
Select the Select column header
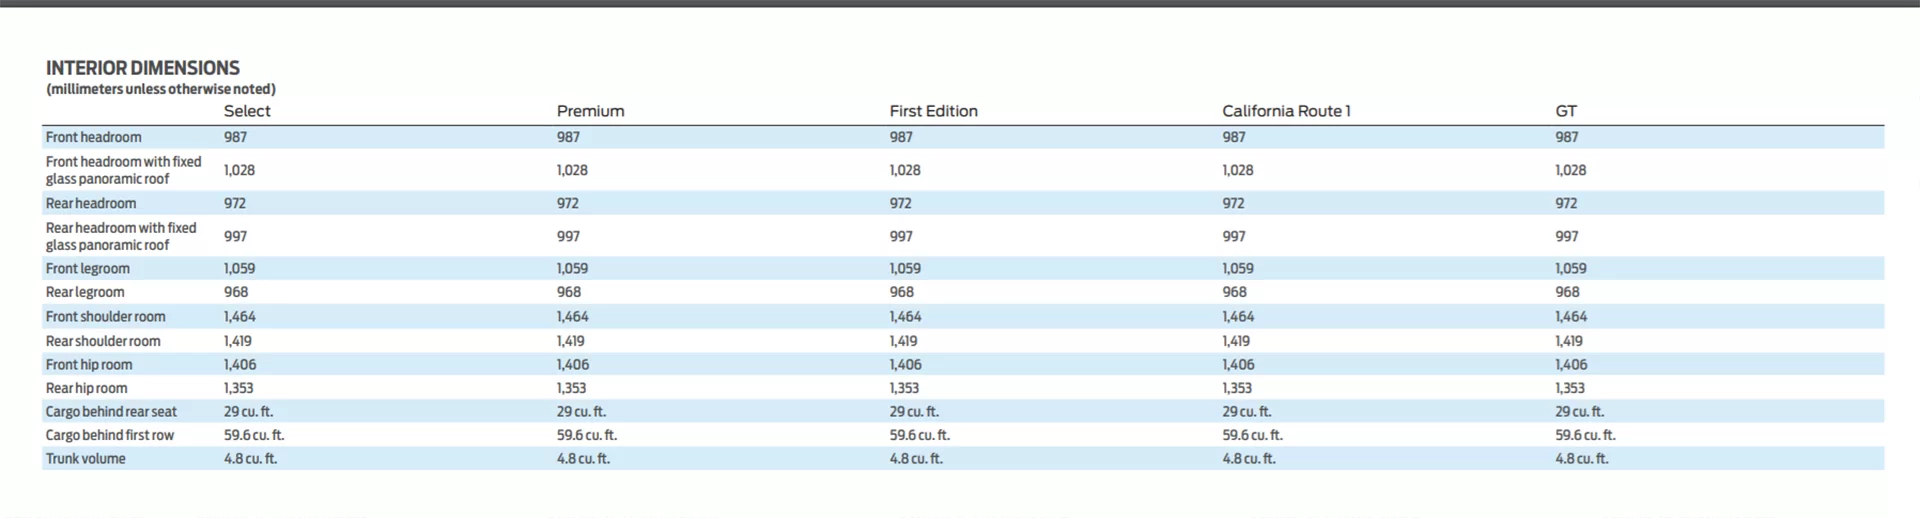pyautogui.click(x=247, y=111)
